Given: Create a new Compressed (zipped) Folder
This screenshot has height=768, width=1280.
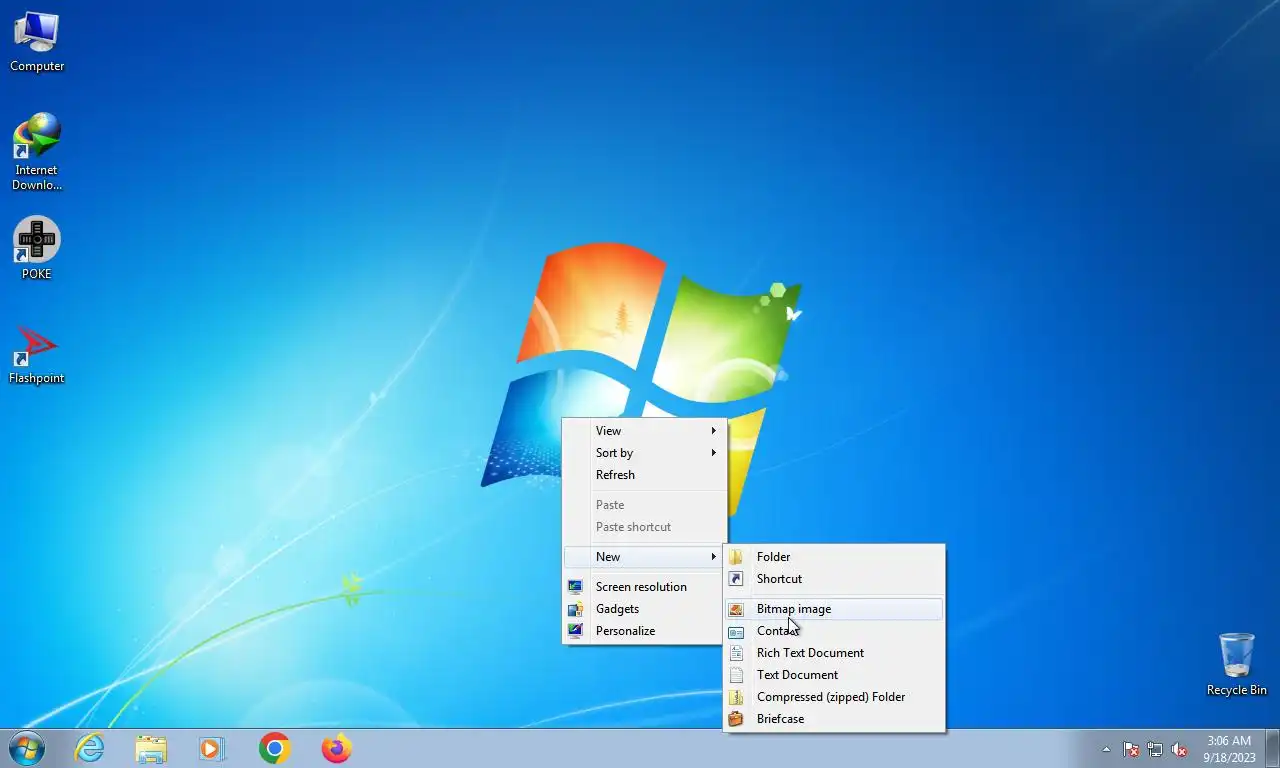Looking at the screenshot, I should [834, 697].
